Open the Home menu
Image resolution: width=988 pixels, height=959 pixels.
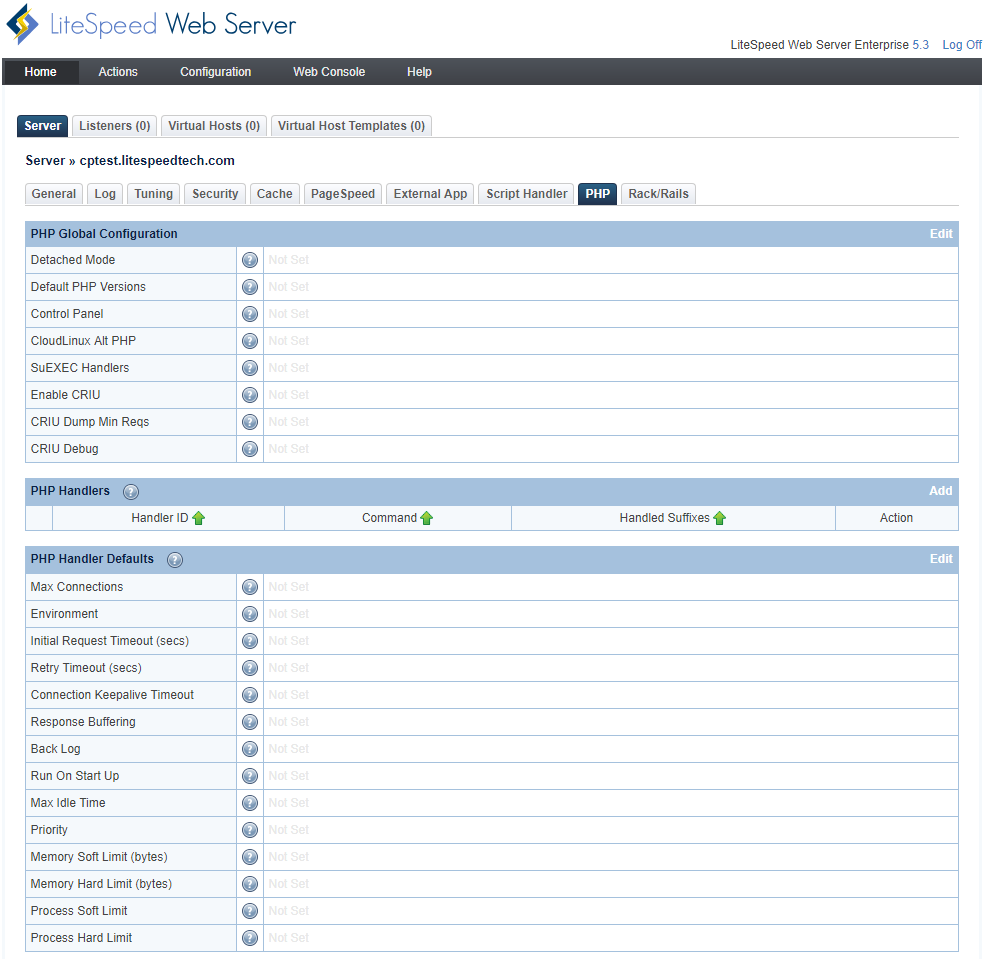40,72
